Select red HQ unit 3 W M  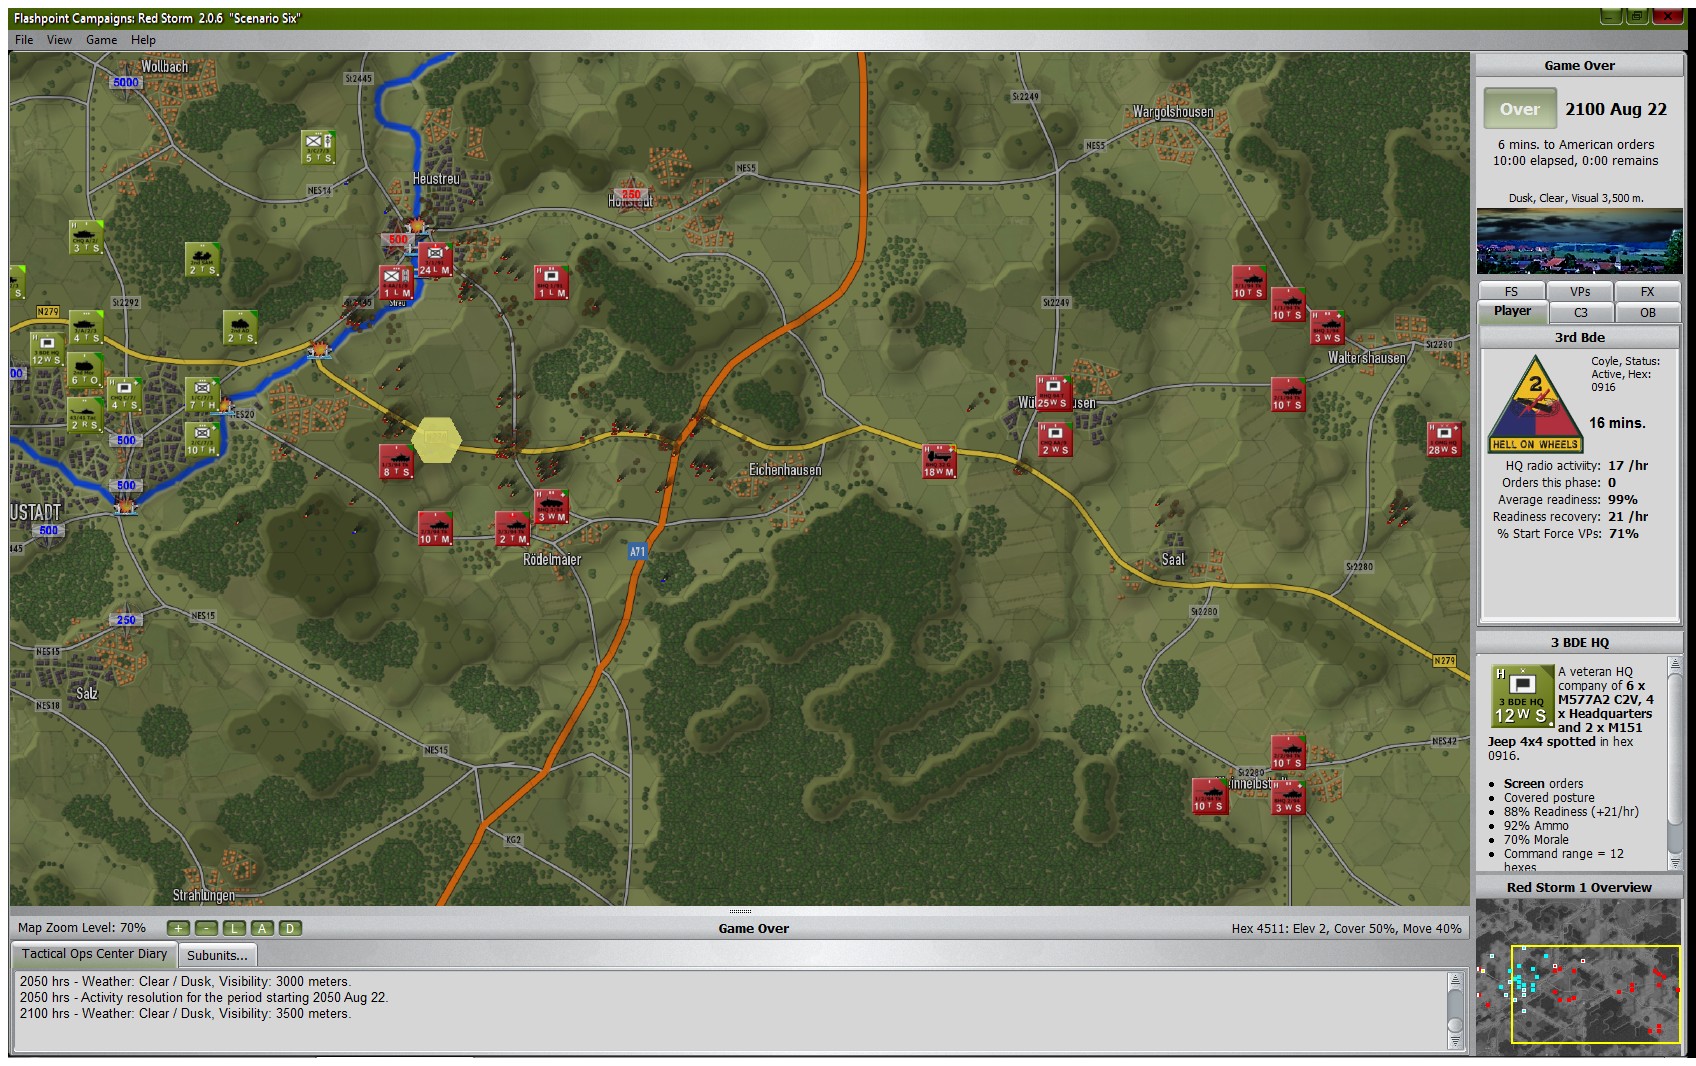point(551,506)
